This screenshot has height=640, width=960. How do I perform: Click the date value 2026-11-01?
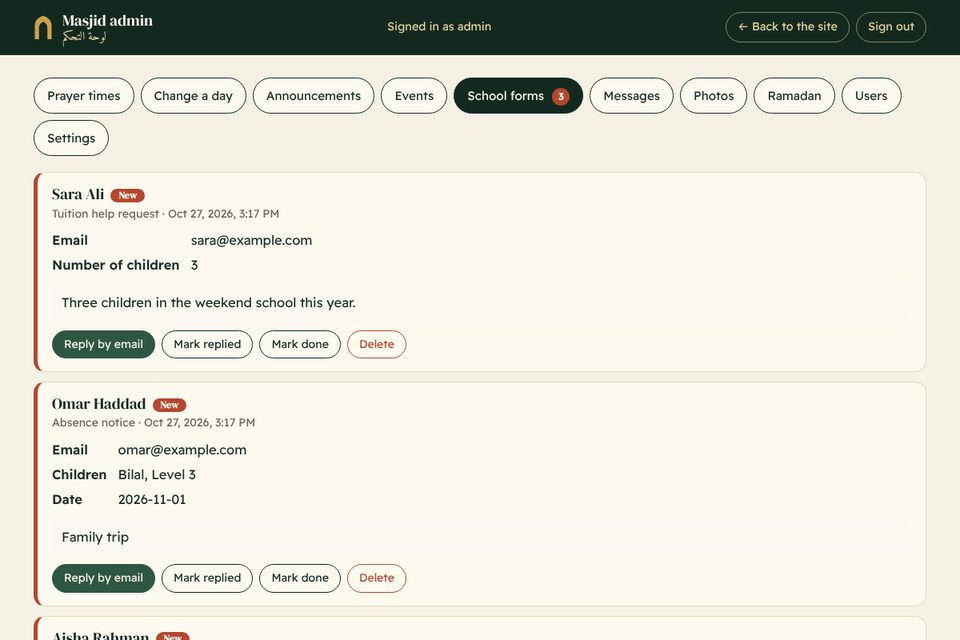click(152, 500)
